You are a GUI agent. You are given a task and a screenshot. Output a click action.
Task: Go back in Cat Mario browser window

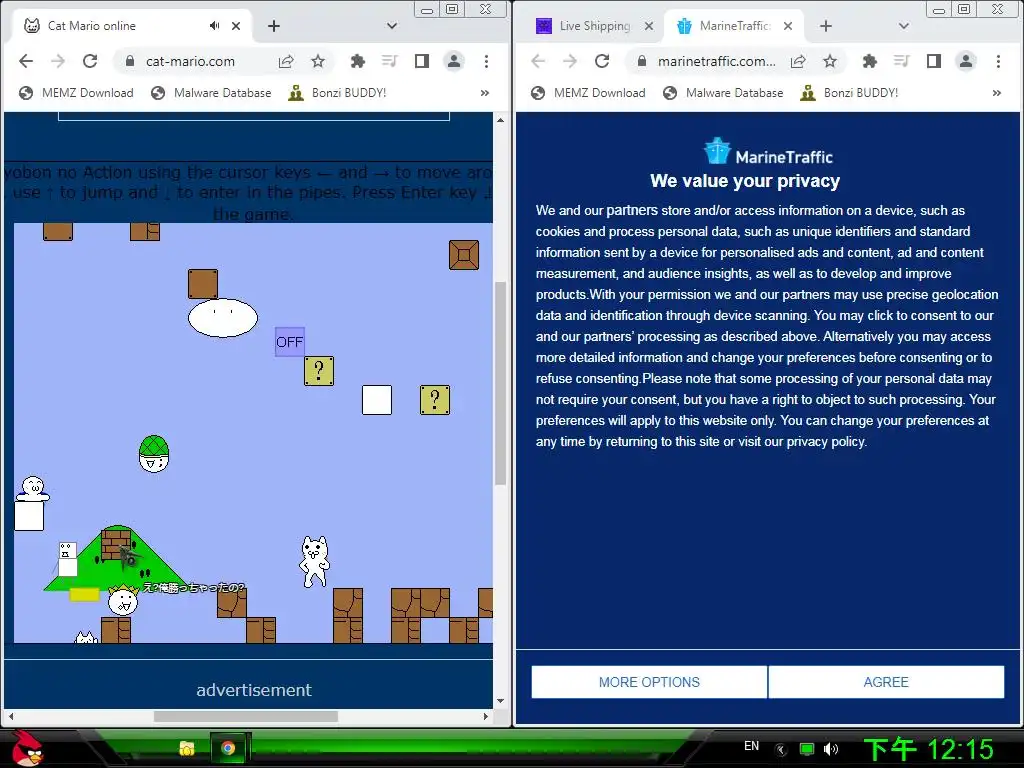(25, 61)
